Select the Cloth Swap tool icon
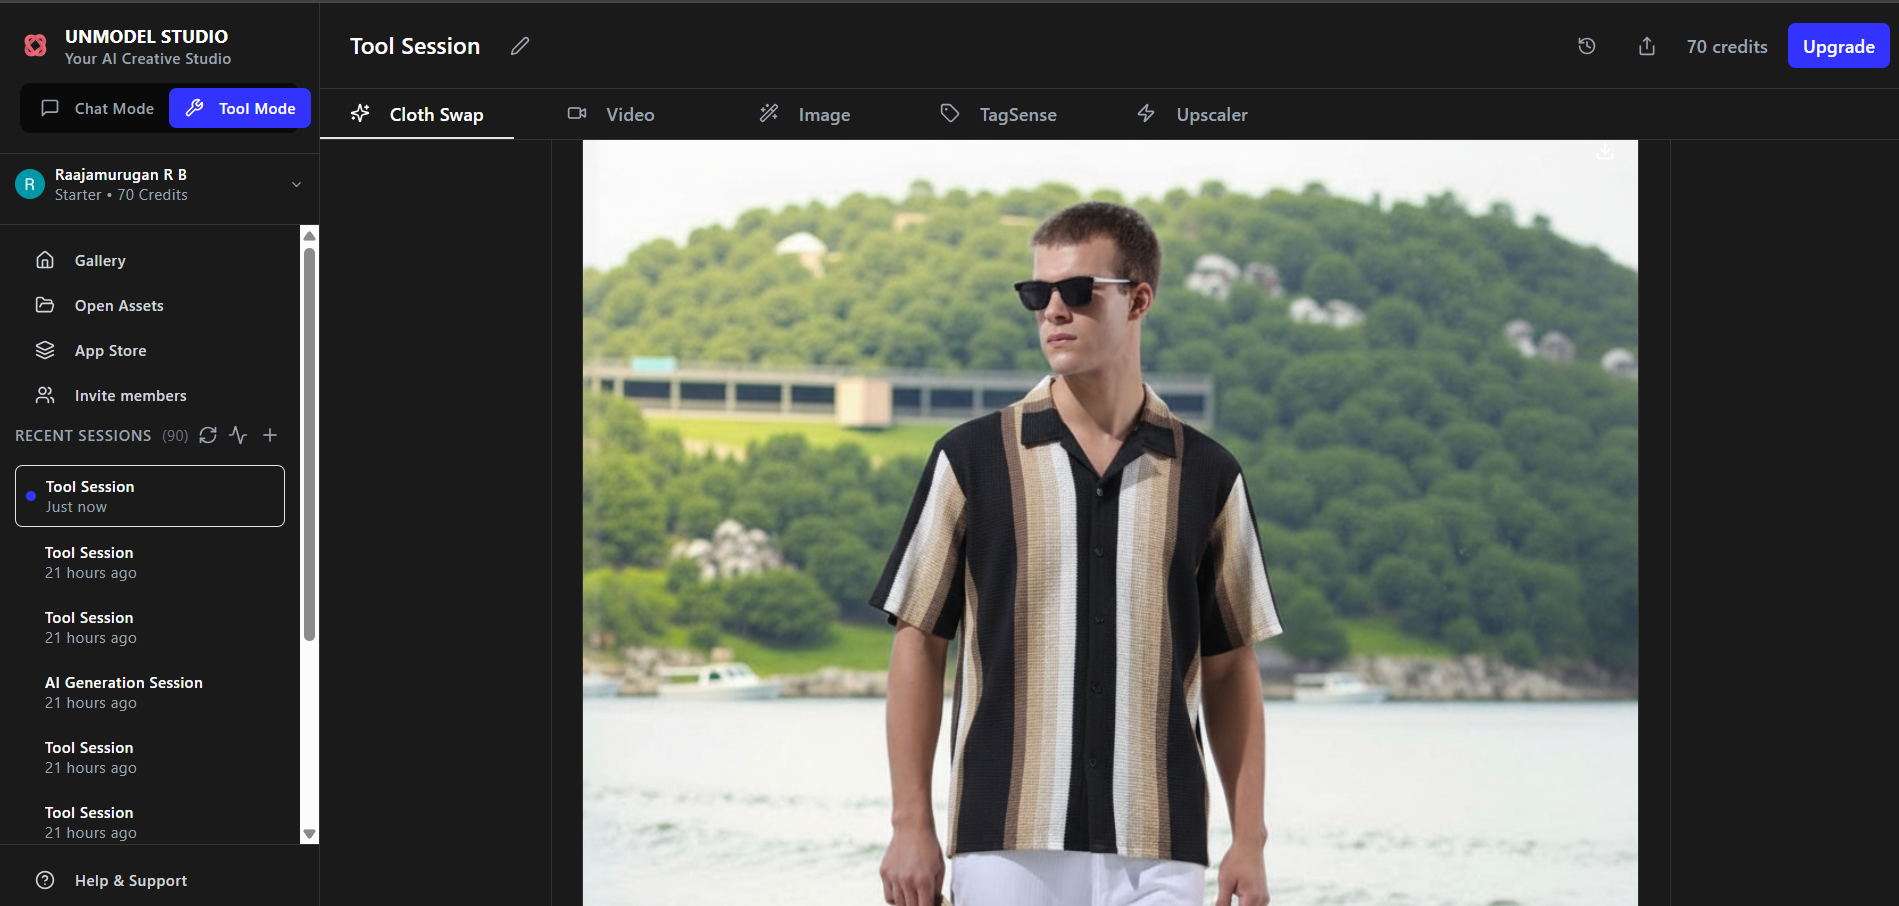The width and height of the screenshot is (1899, 906). point(359,113)
